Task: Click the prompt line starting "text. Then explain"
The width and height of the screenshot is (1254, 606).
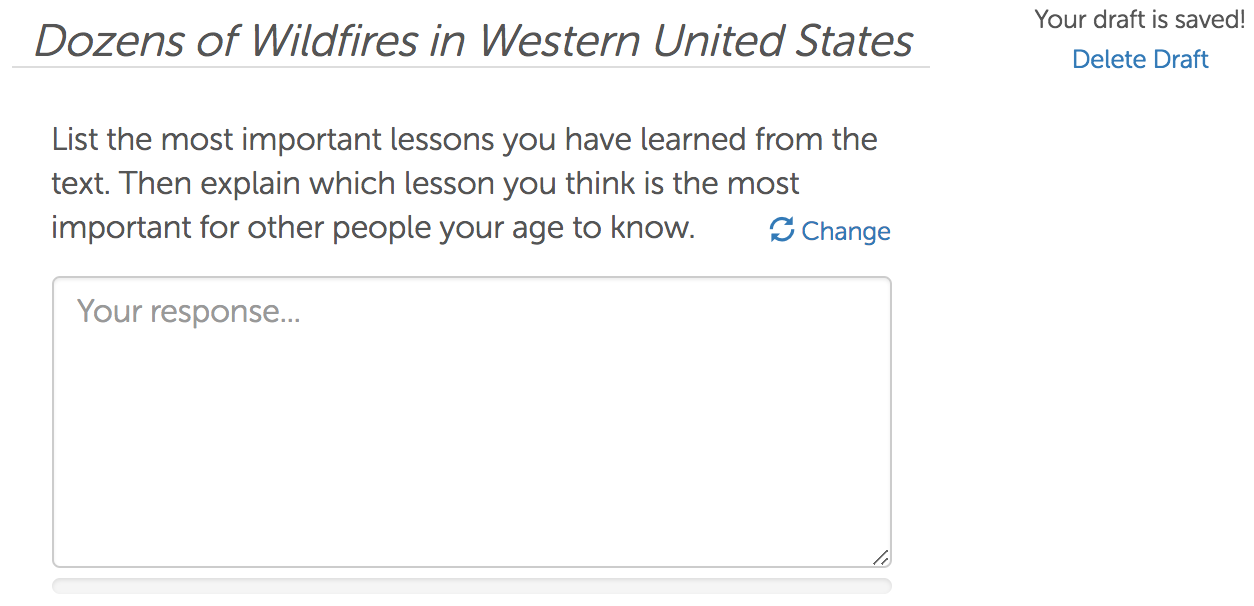Action: point(425,184)
